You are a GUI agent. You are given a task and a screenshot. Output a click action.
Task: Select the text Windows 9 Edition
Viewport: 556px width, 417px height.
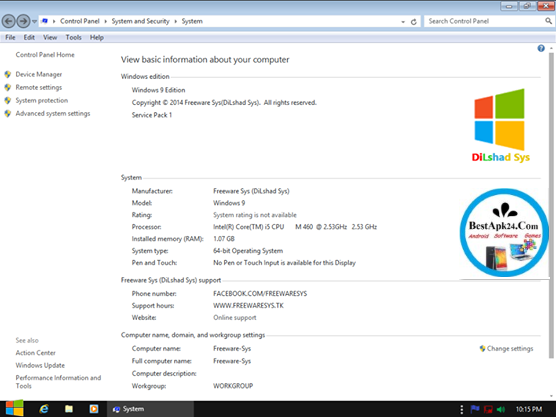click(x=158, y=90)
